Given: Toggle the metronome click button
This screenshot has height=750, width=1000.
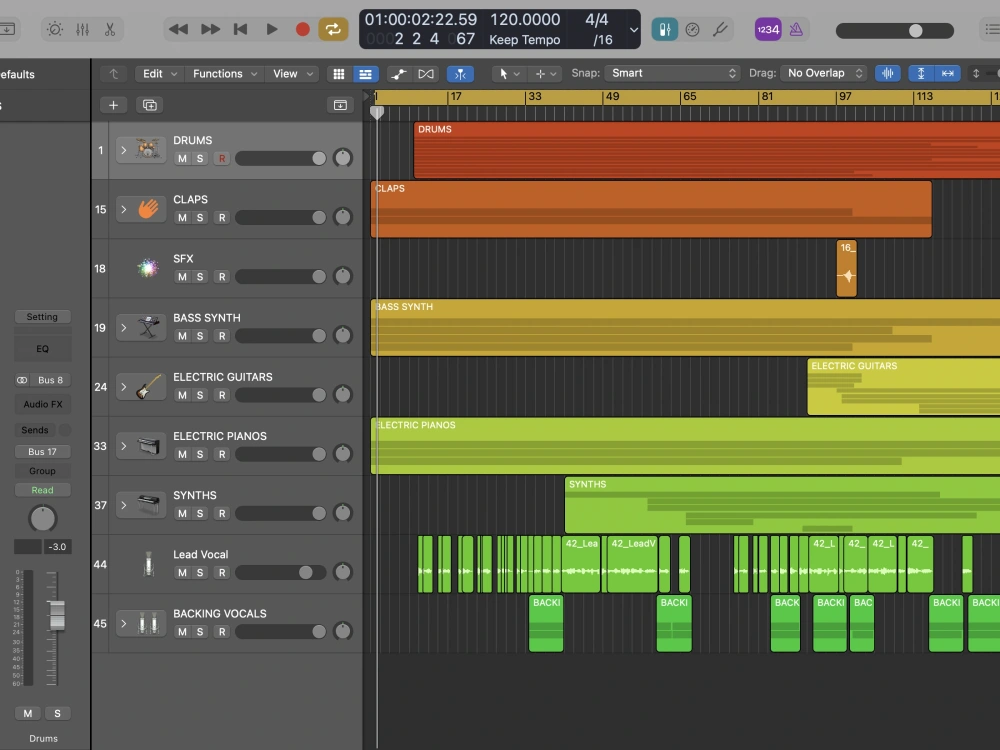Looking at the screenshot, I should point(796,29).
